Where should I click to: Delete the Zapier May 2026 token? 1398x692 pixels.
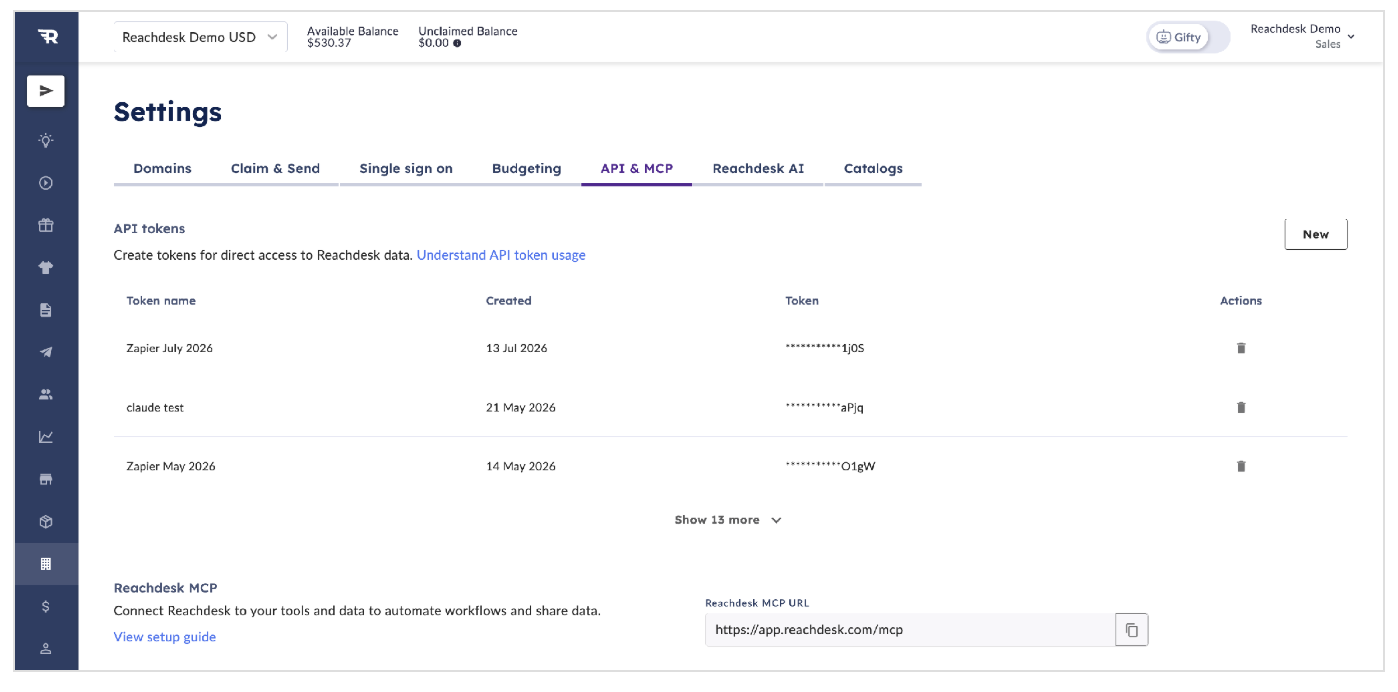point(1241,466)
